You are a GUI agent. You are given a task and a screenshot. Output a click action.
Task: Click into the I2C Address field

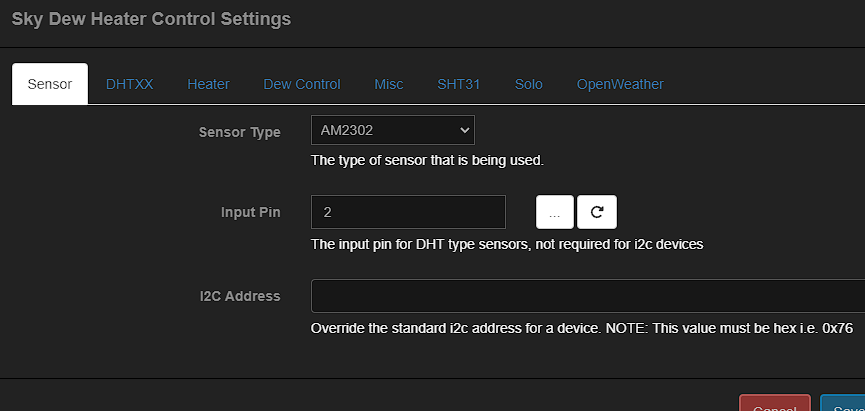(586, 296)
